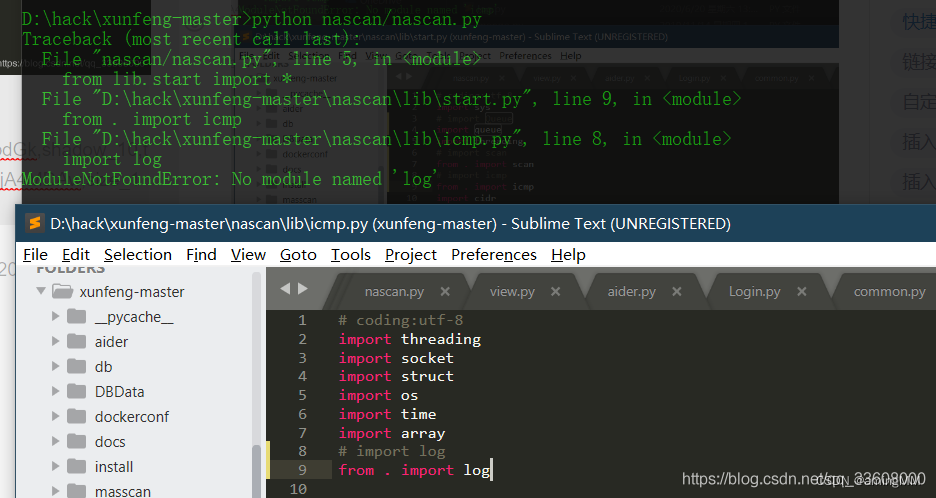This screenshot has height=498, width=936.
Task: Select the install folder name
Action: click(113, 467)
